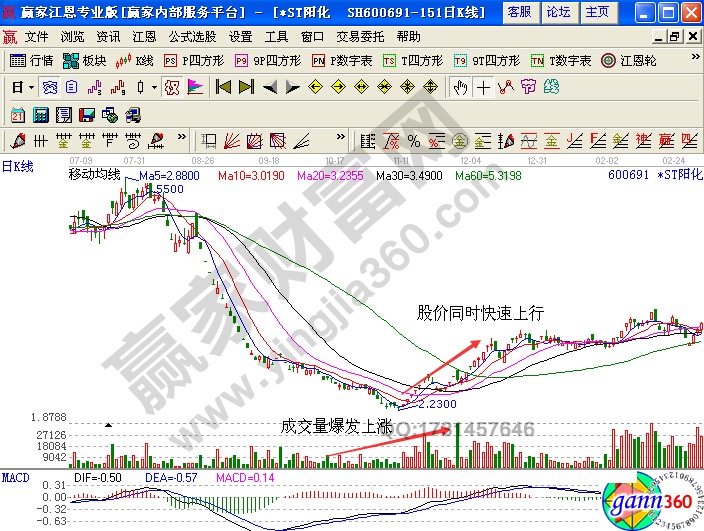Expand the candlestick style dropdown arrow
The height and width of the screenshot is (531, 704).
[154, 87]
